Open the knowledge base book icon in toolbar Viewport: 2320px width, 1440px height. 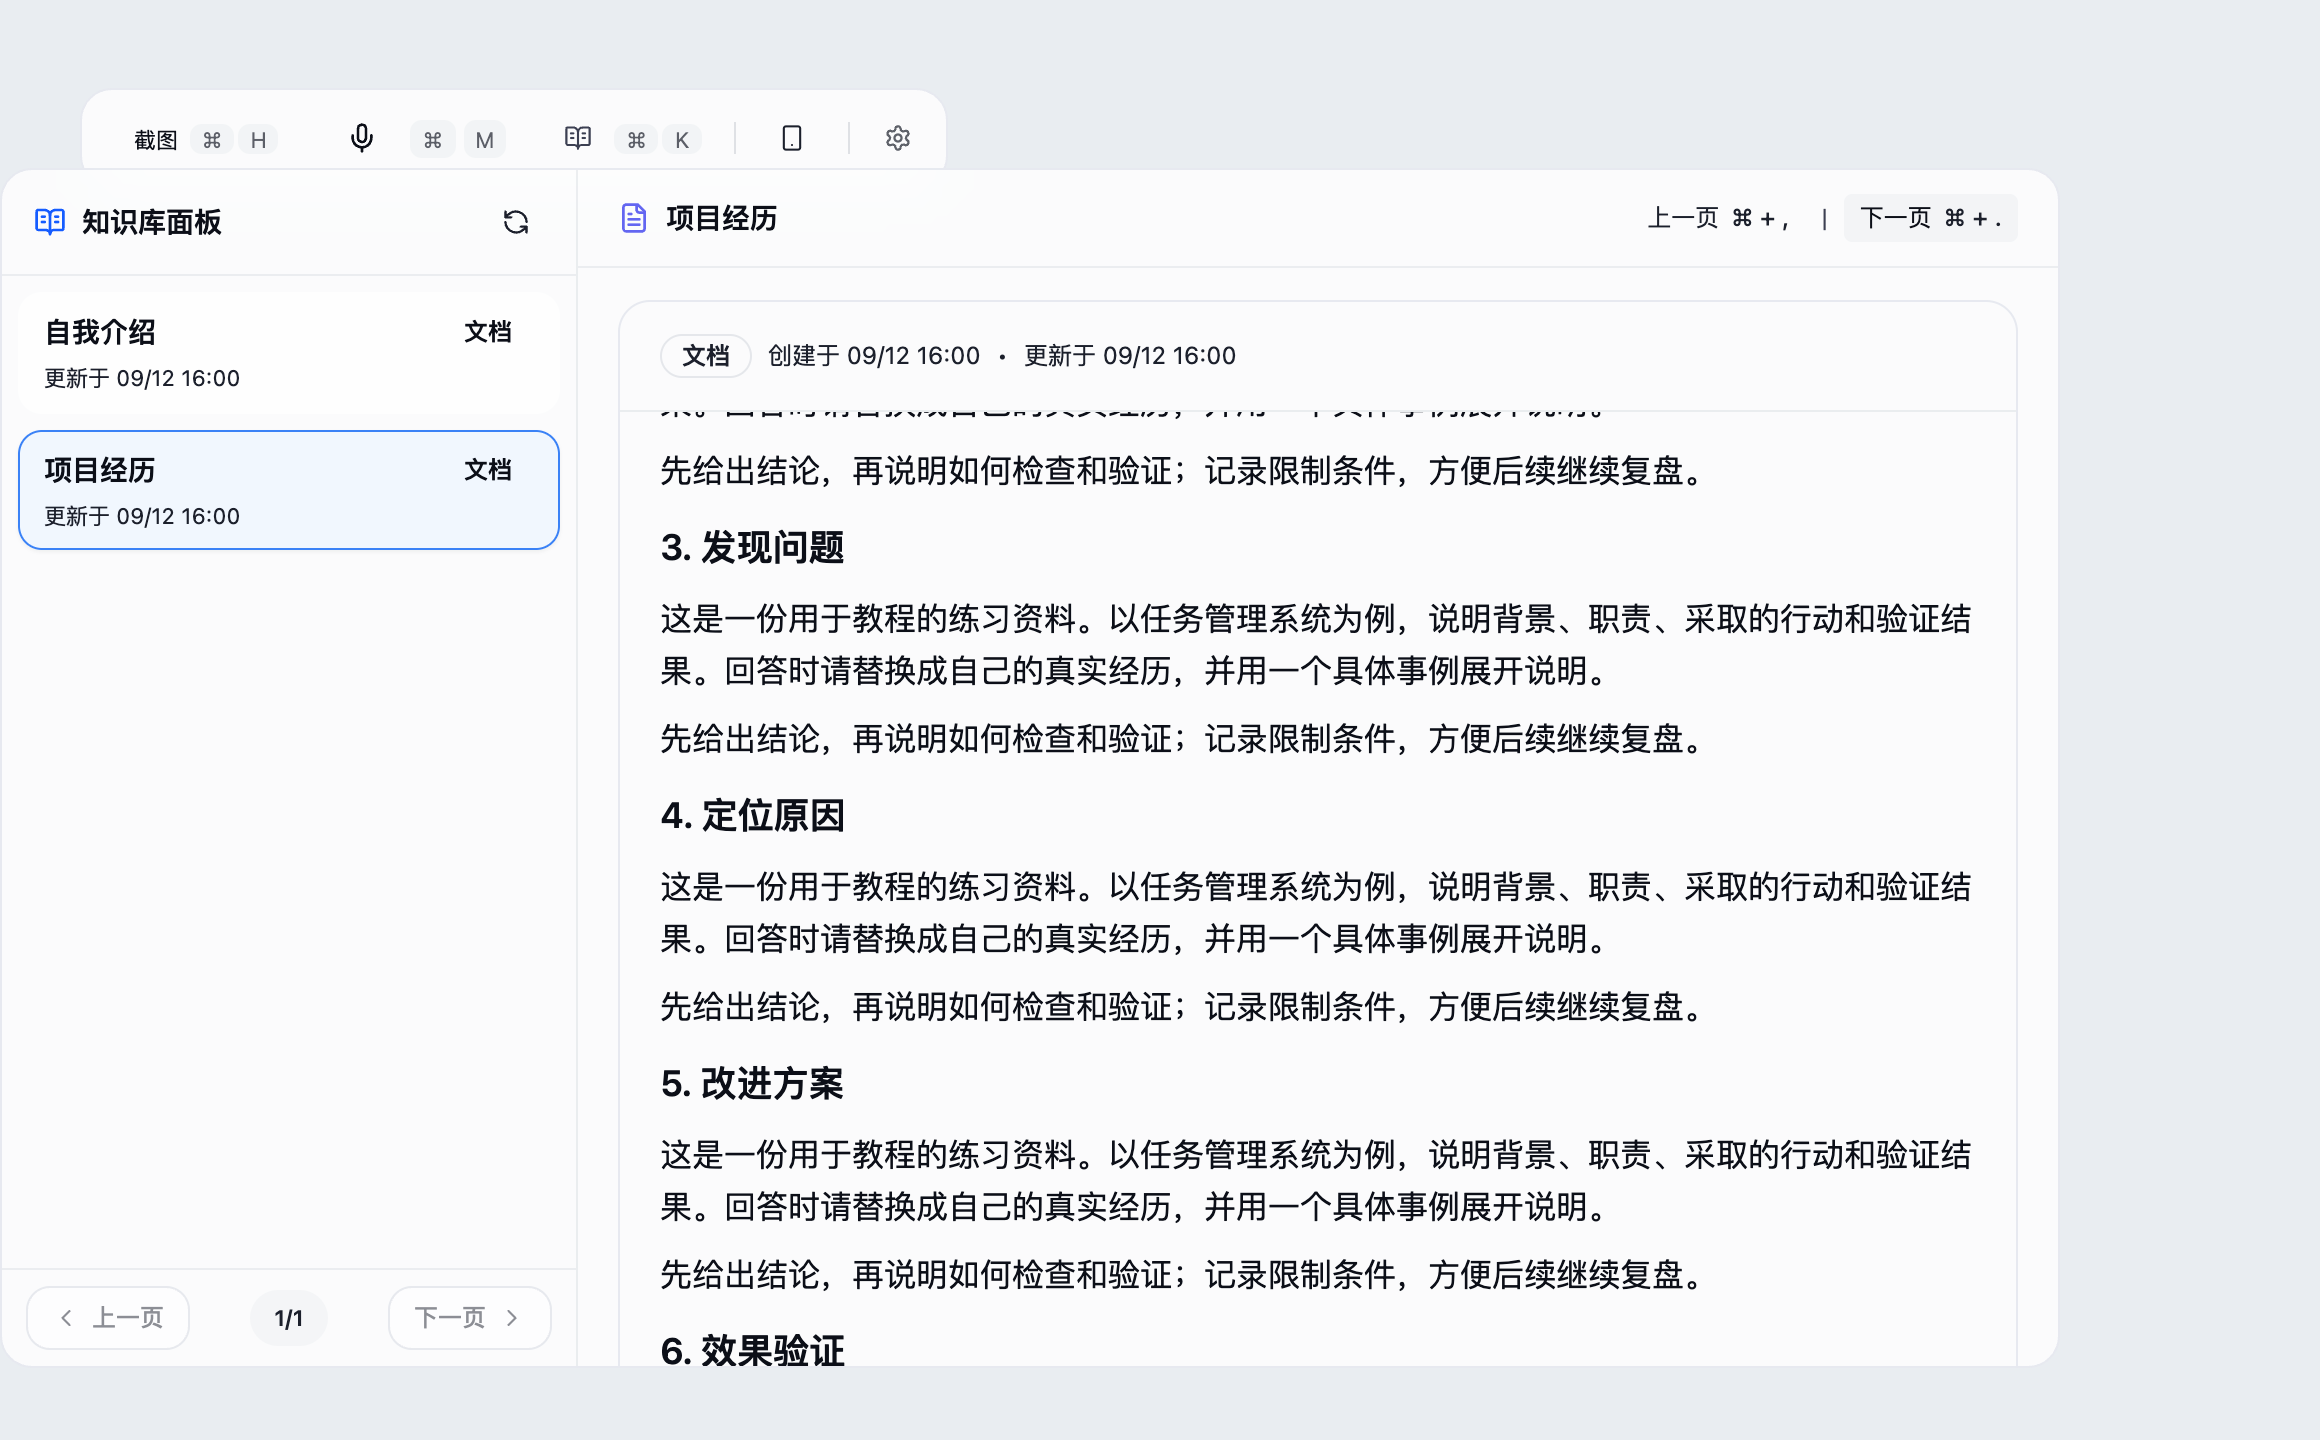point(578,138)
